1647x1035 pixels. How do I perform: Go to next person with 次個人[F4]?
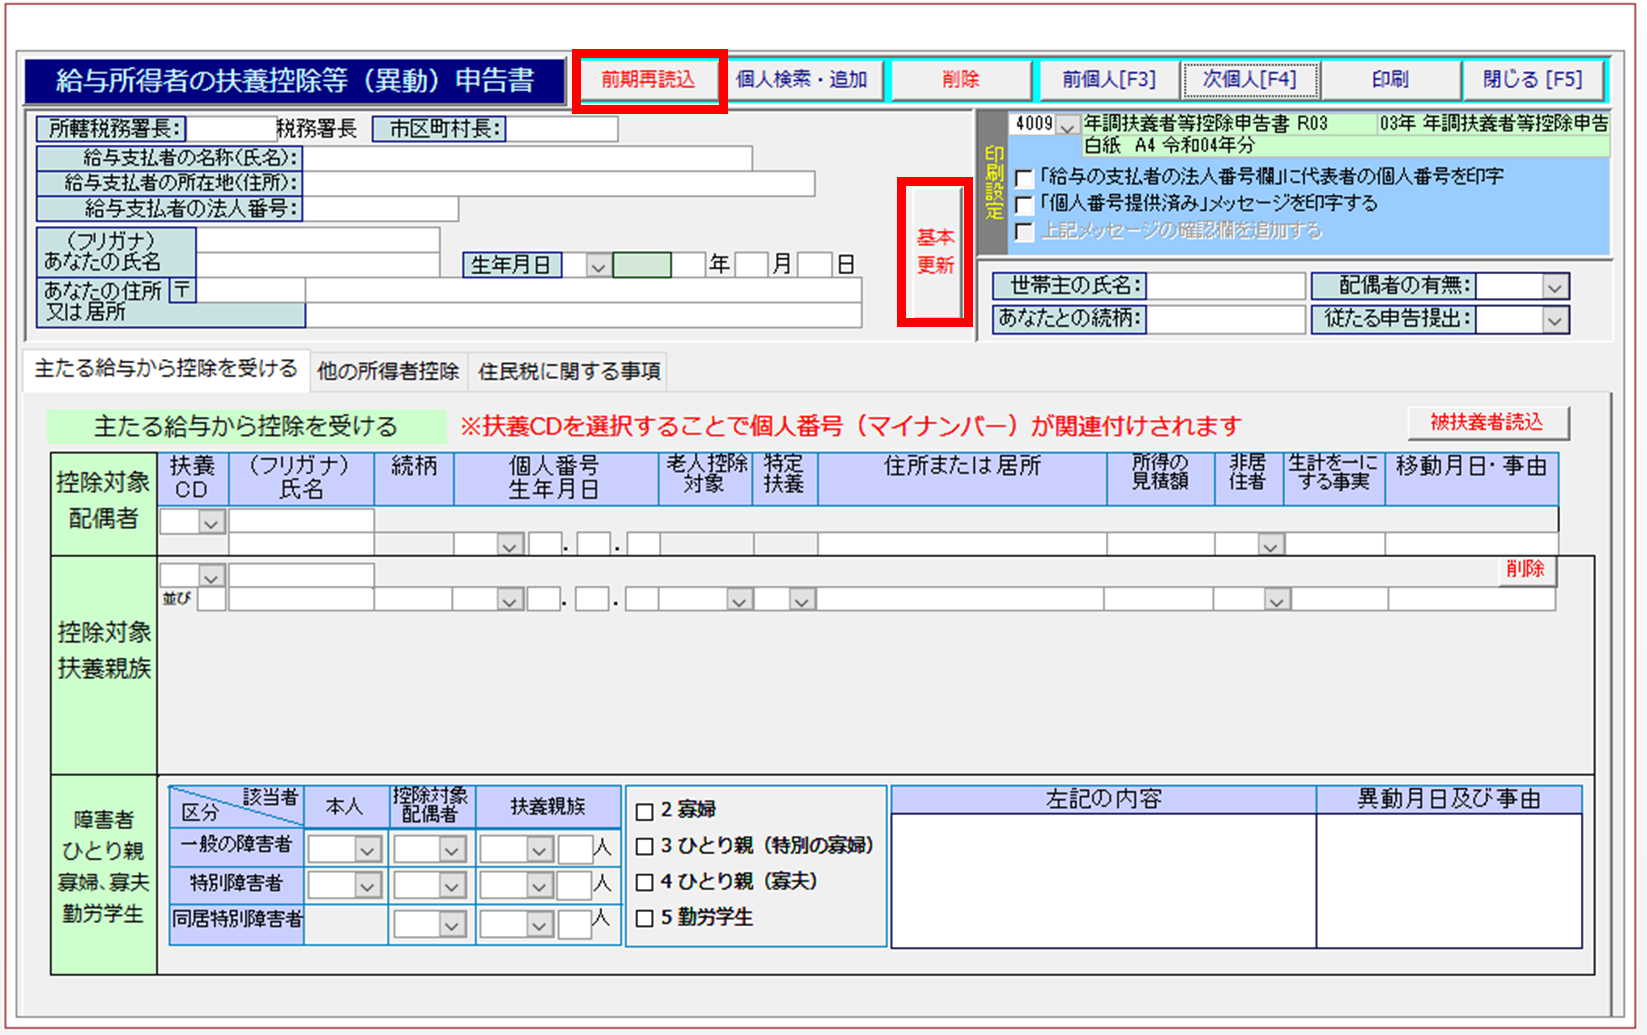(x=1249, y=80)
